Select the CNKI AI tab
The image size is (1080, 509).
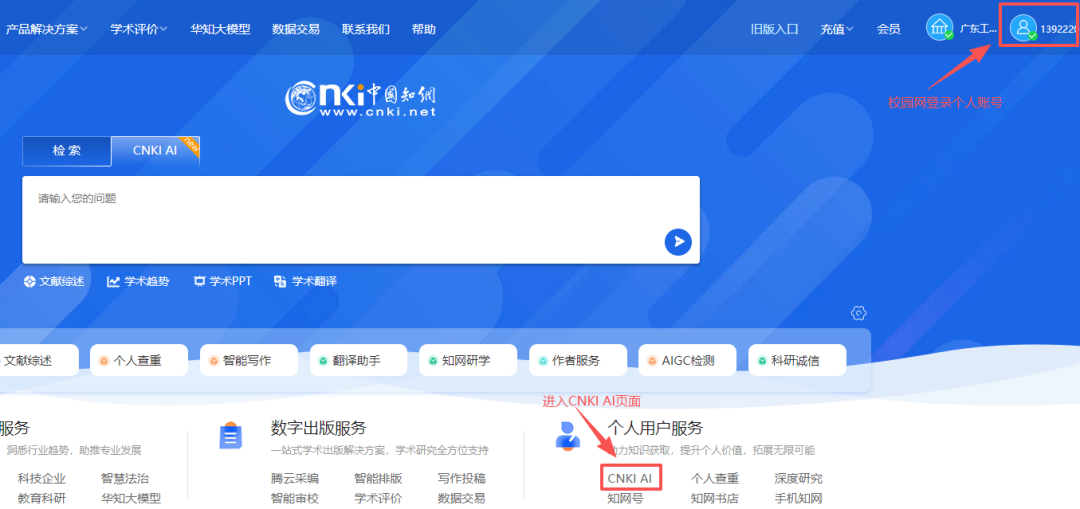pyautogui.click(x=155, y=151)
